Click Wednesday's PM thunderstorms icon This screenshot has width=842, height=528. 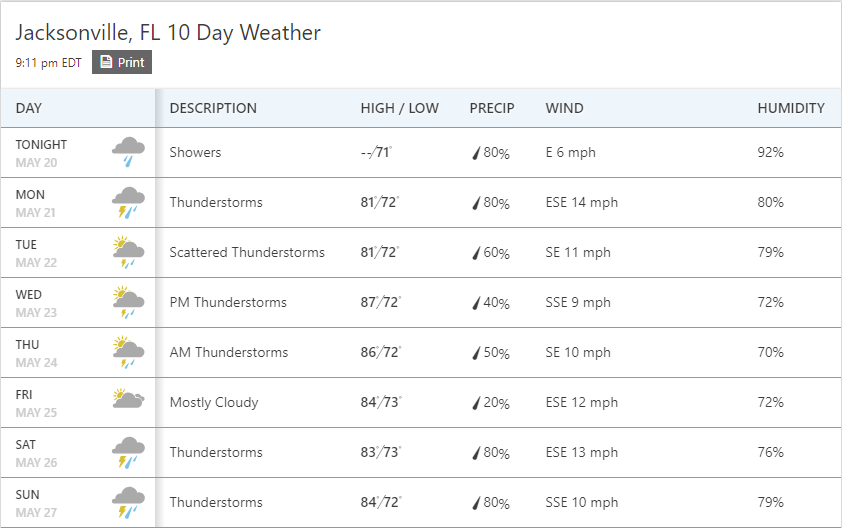[128, 302]
